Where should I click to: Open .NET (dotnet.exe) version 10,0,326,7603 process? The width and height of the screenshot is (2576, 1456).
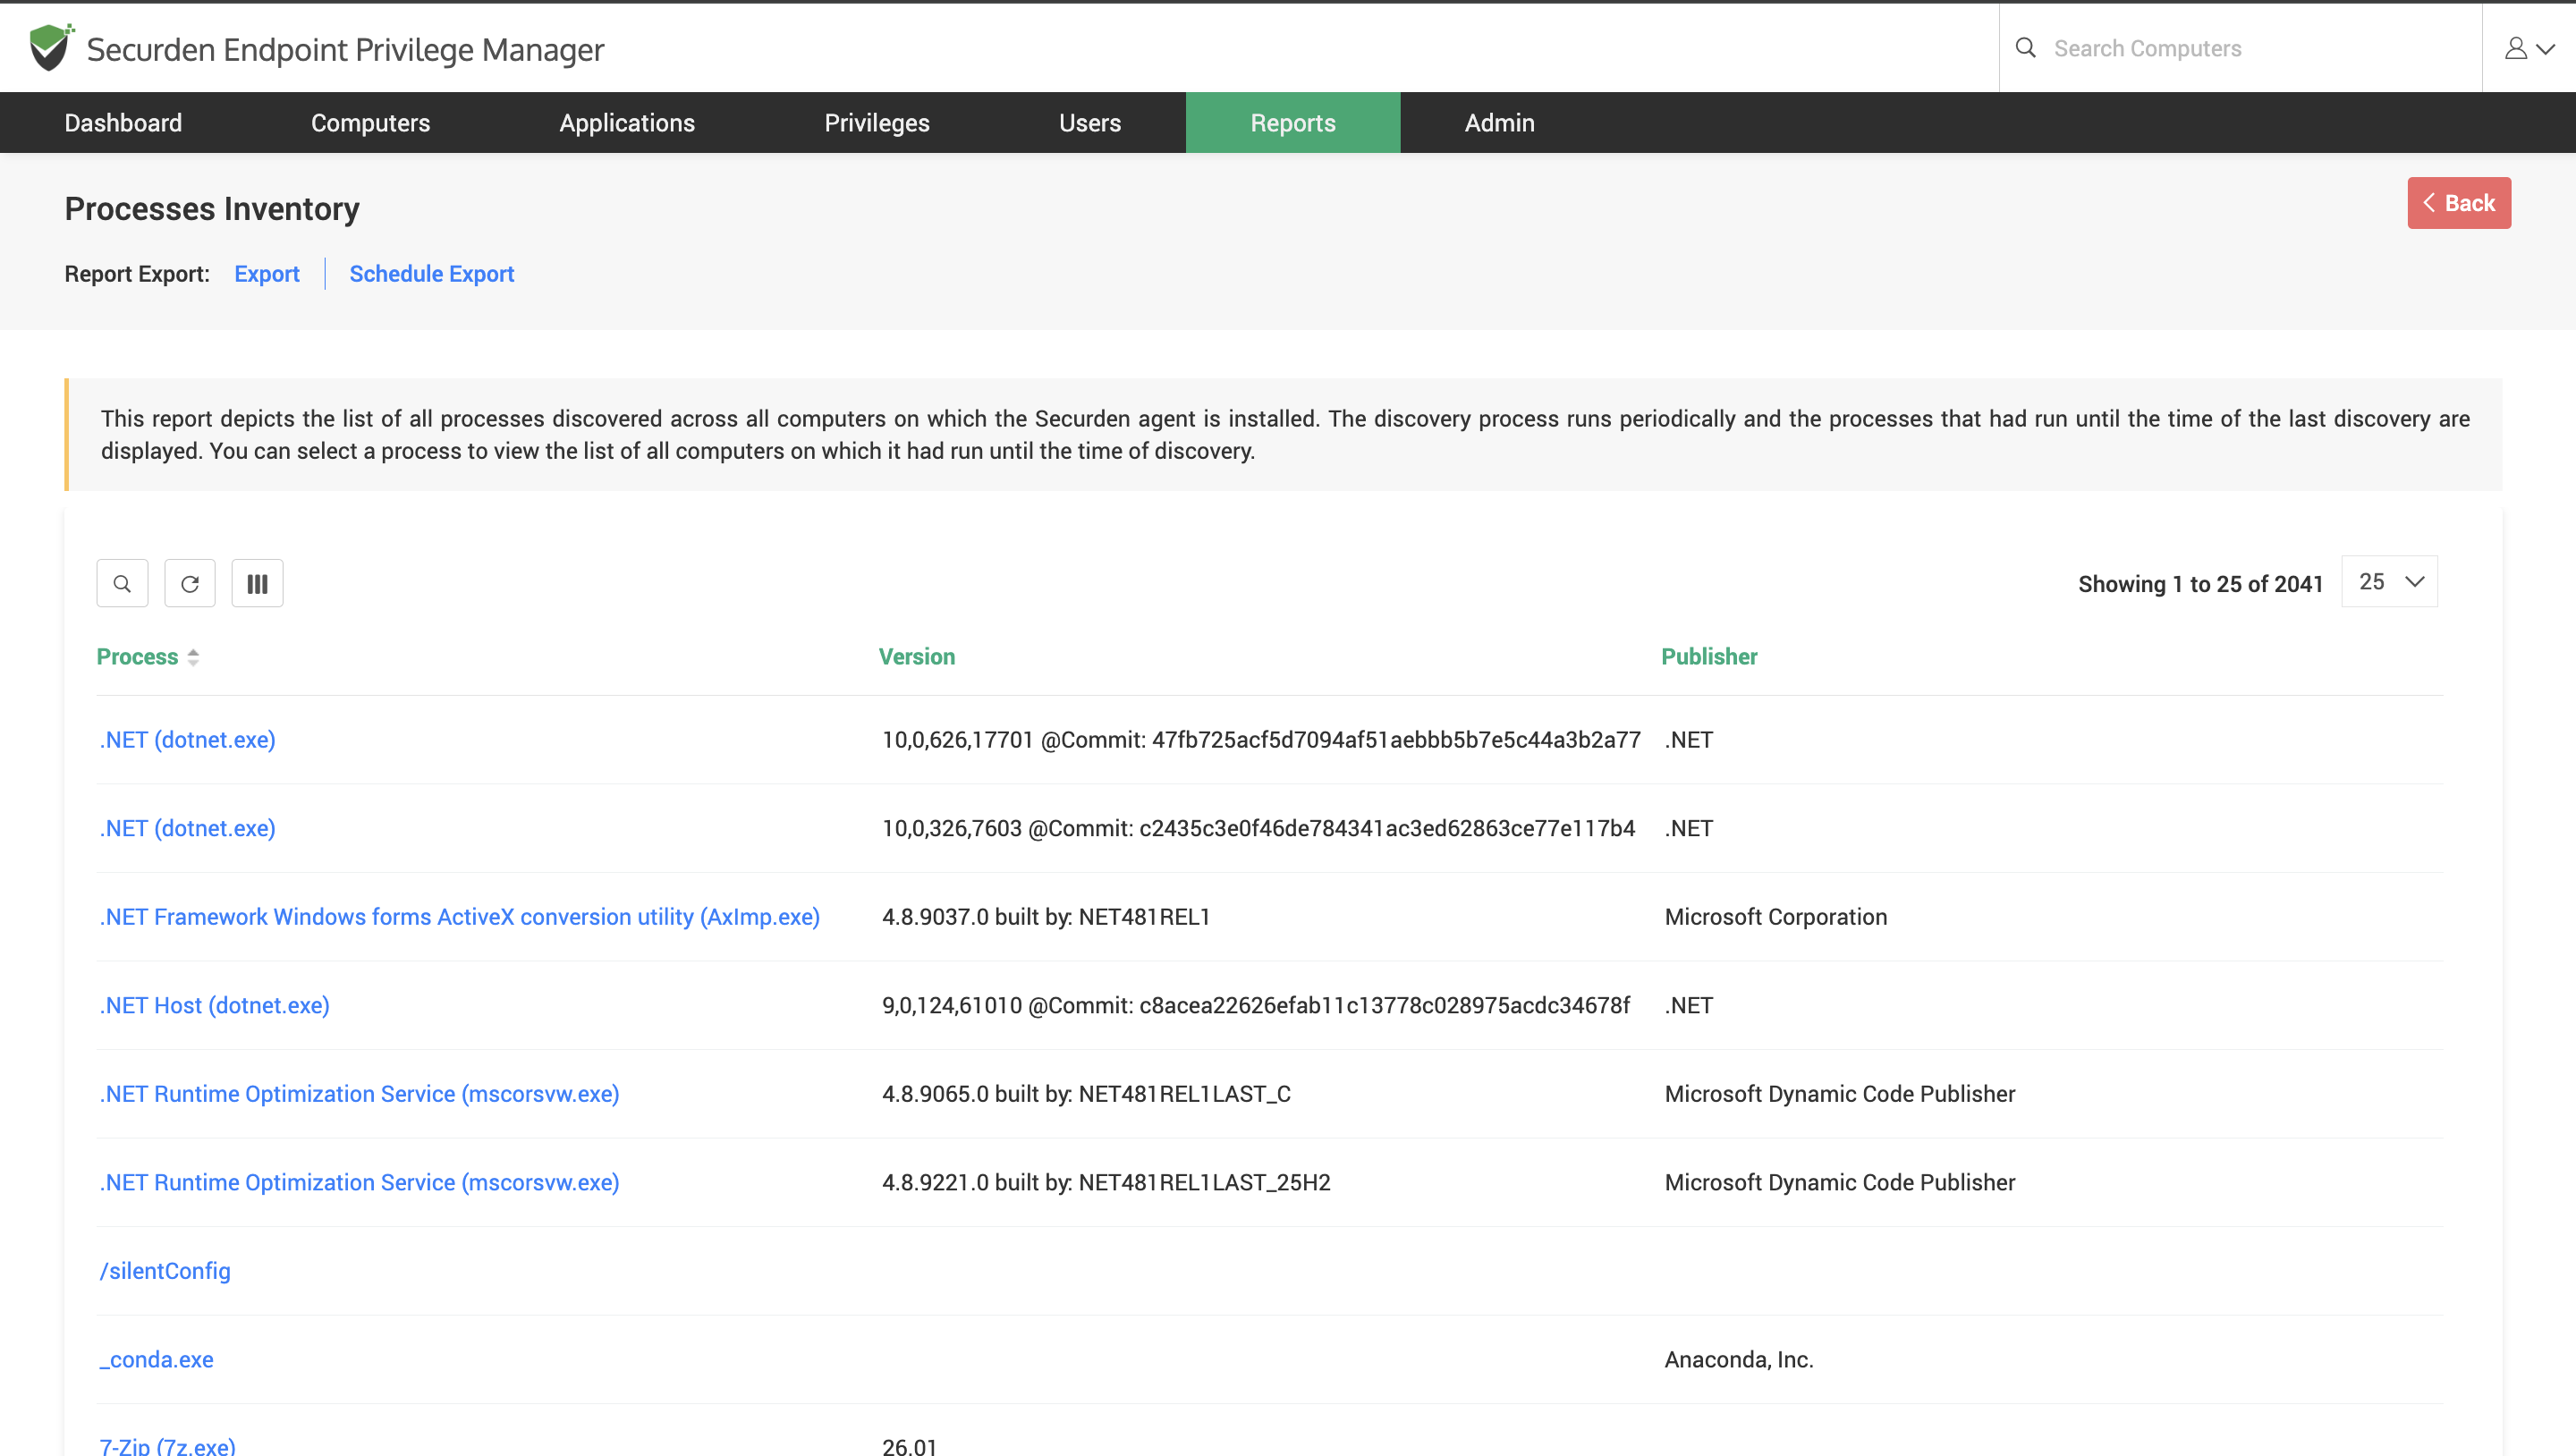point(188,828)
